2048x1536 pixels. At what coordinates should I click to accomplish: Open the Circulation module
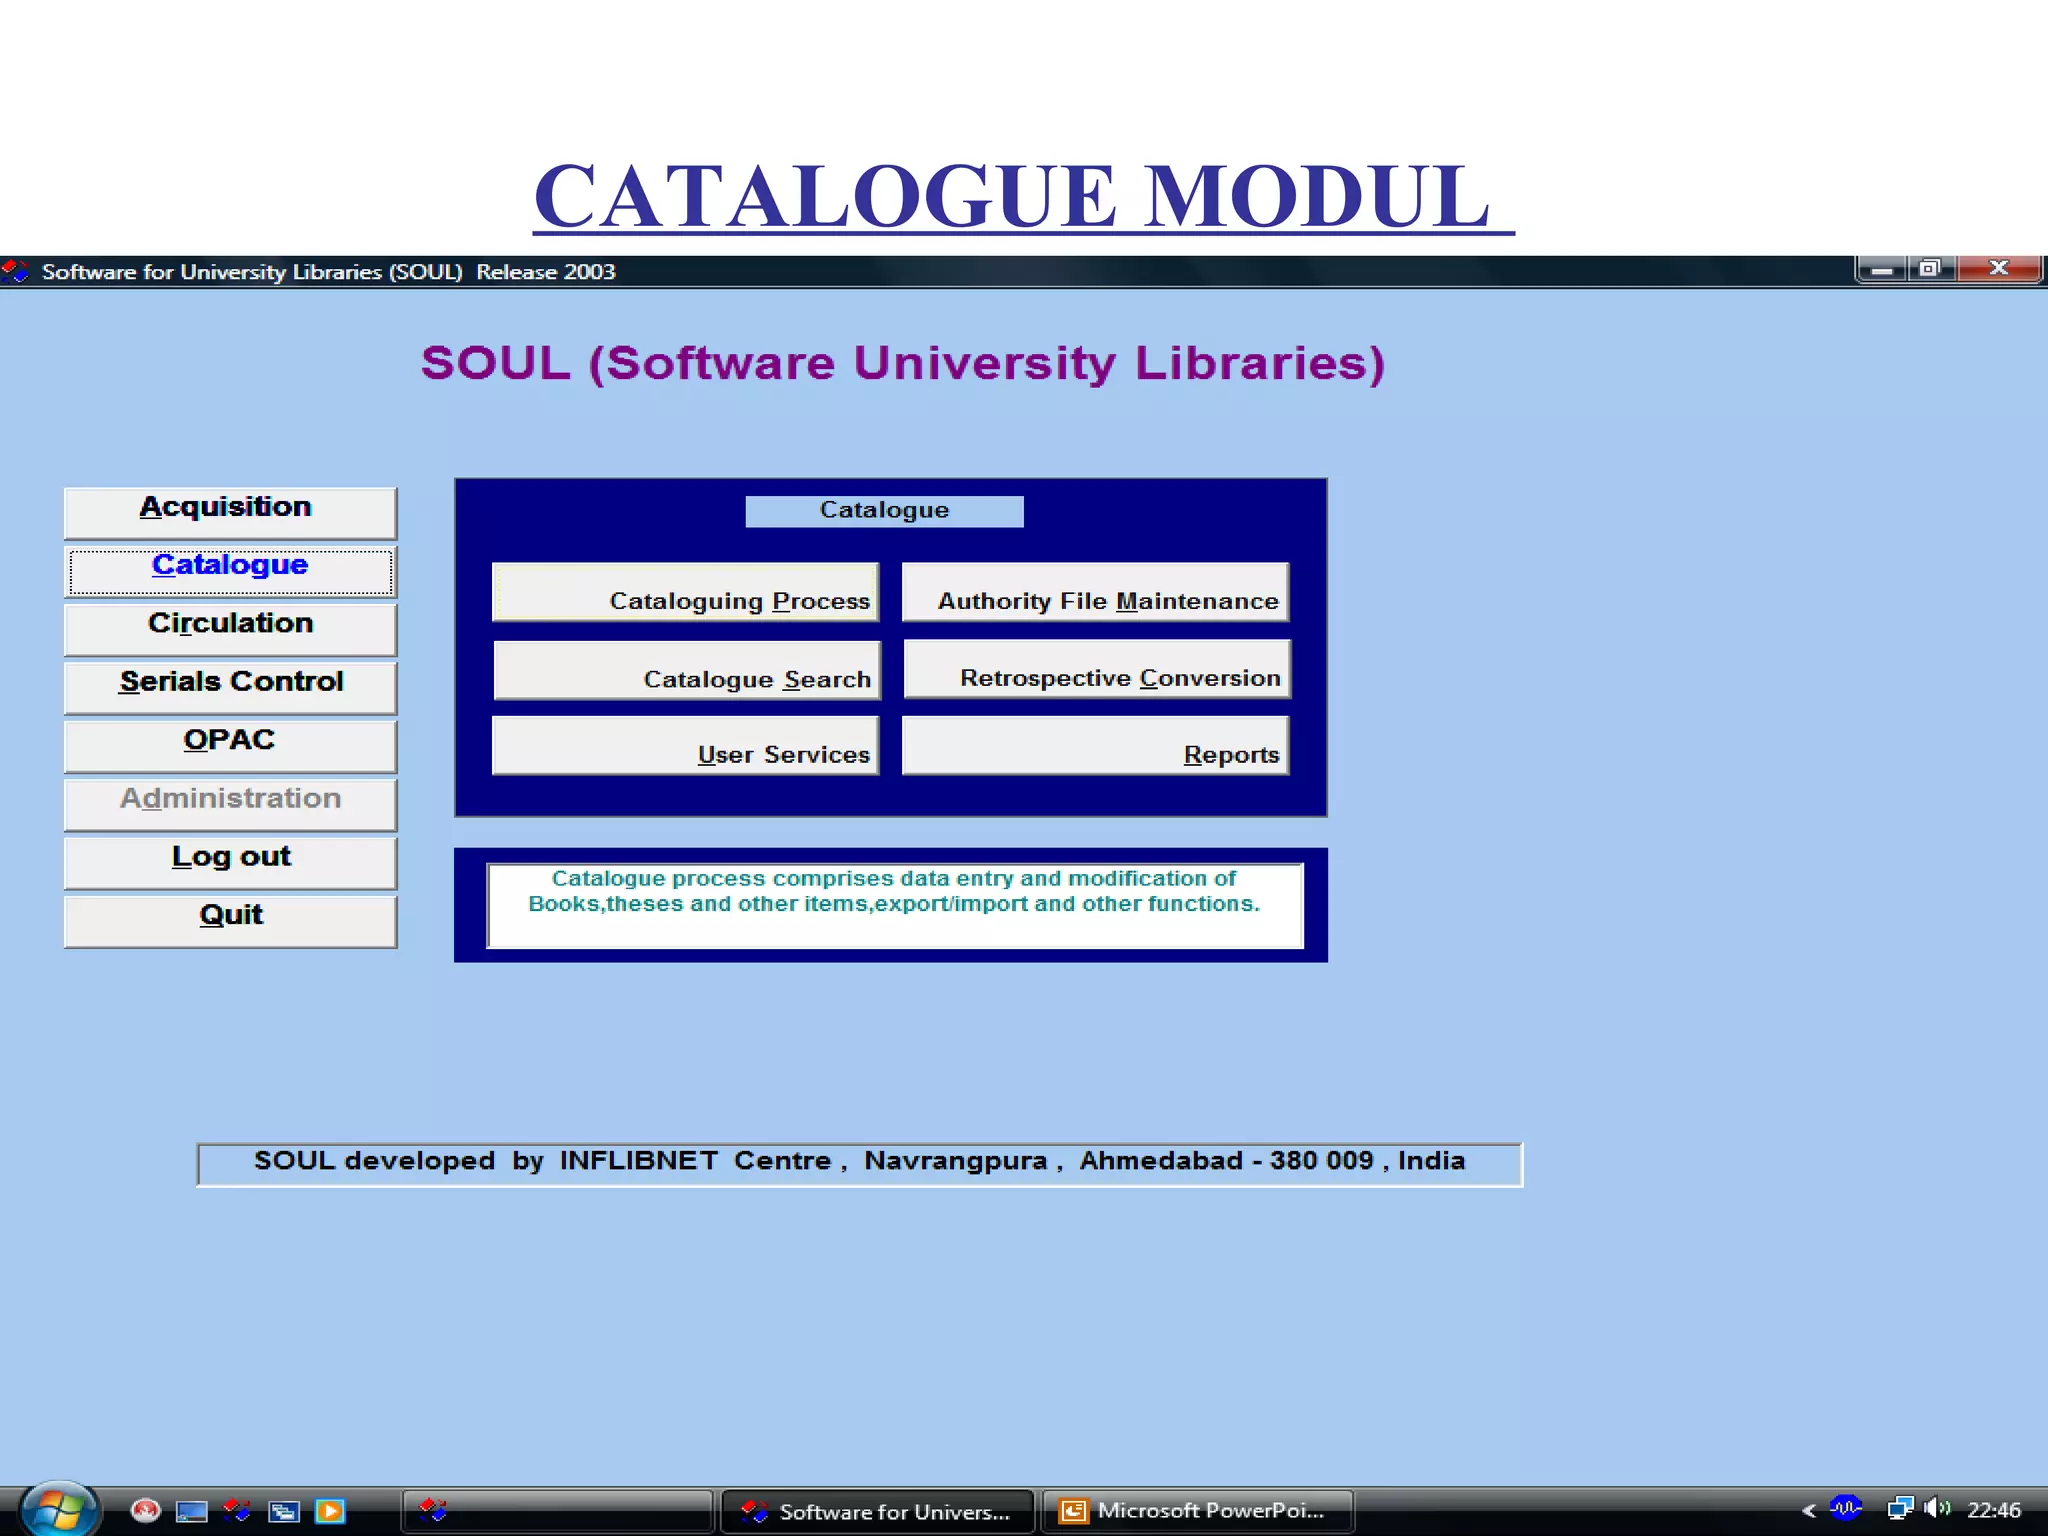click(x=230, y=629)
